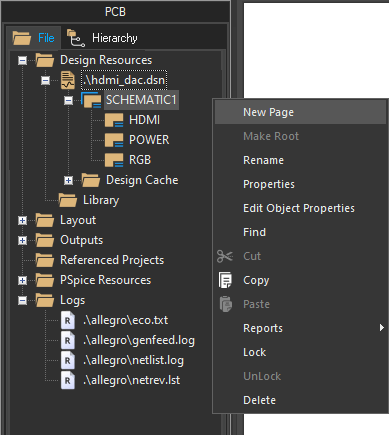Click the File tab folder icon
The width and height of the screenshot is (389, 435).
coord(22,38)
